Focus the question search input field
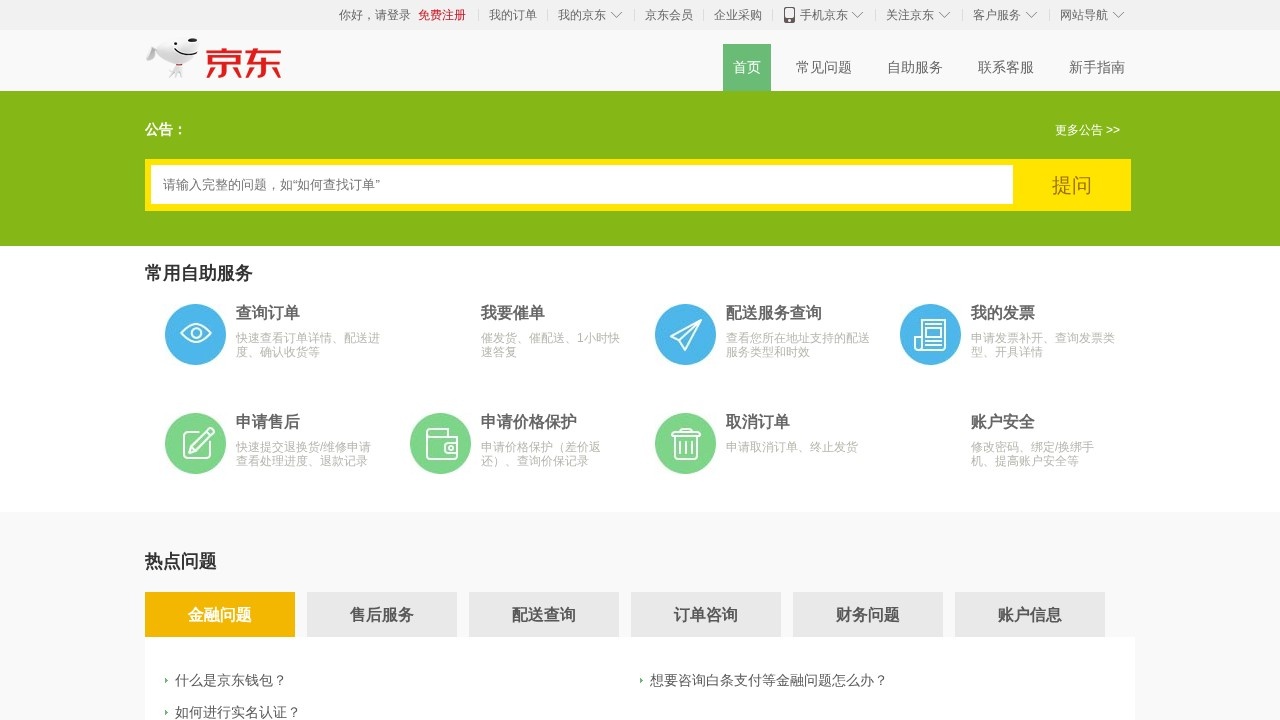This screenshot has width=1280, height=720. click(x=582, y=185)
